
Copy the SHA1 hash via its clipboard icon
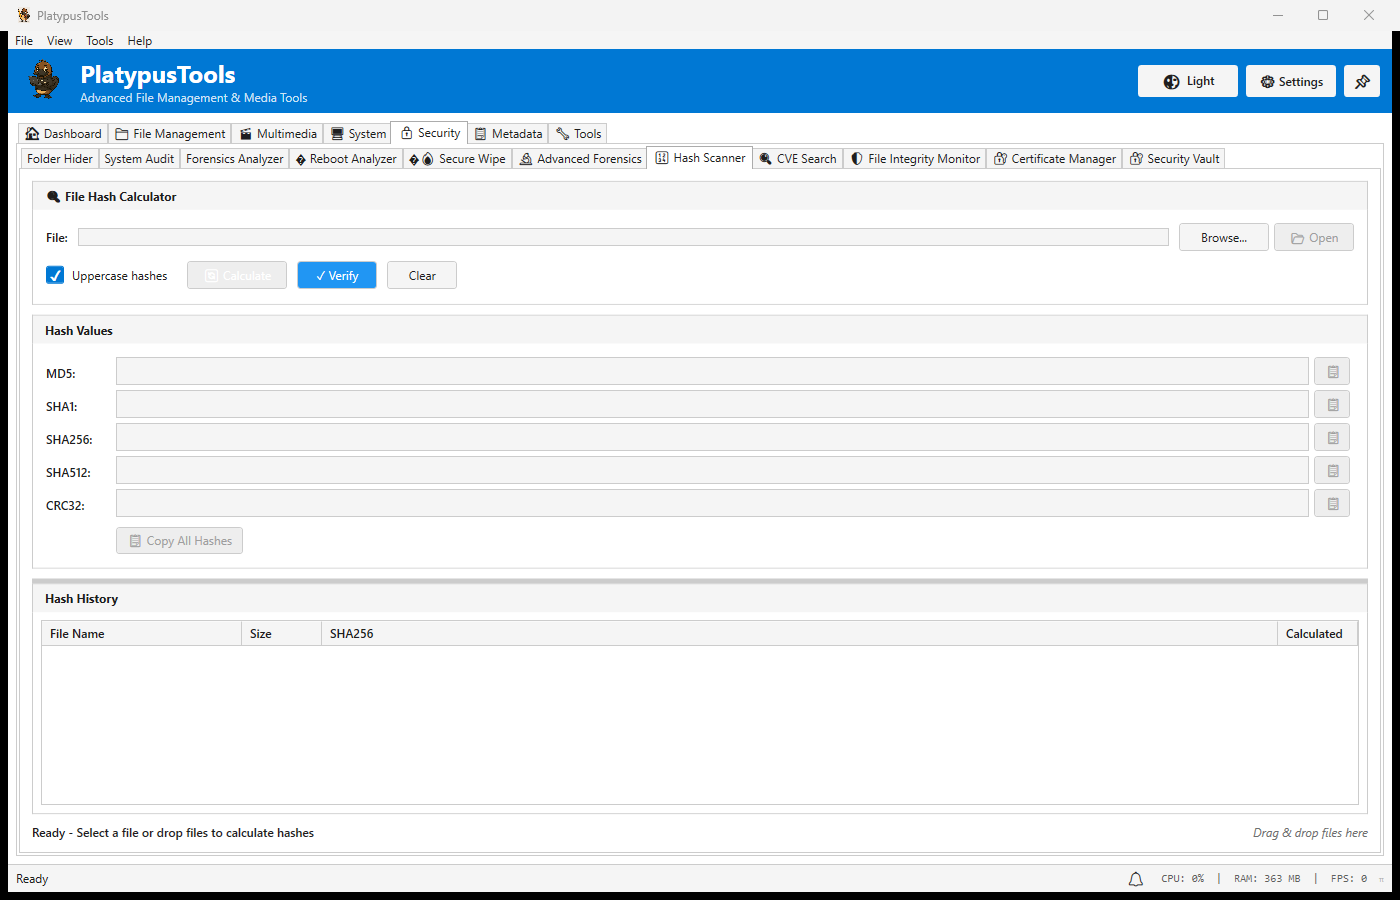[x=1331, y=404]
